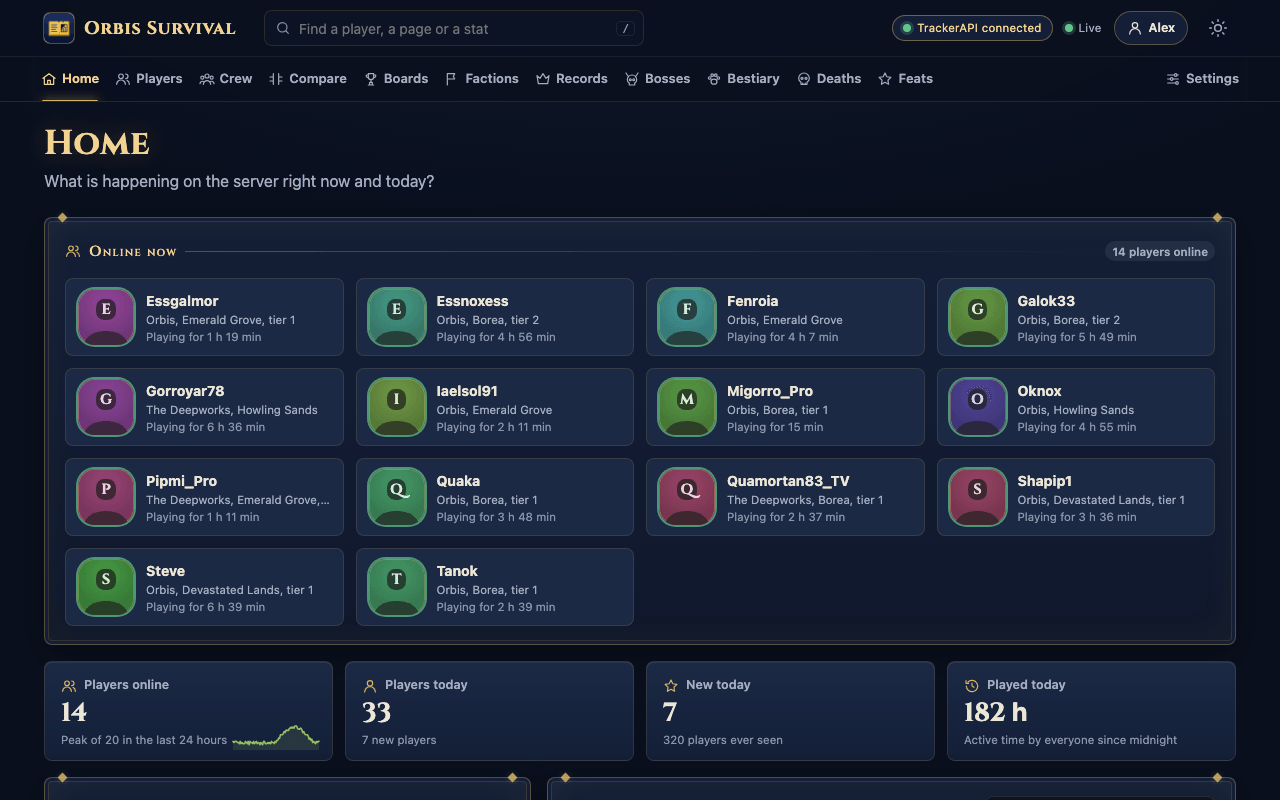The height and width of the screenshot is (800, 1280).
Task: Select the Home tab
Action: [71, 79]
